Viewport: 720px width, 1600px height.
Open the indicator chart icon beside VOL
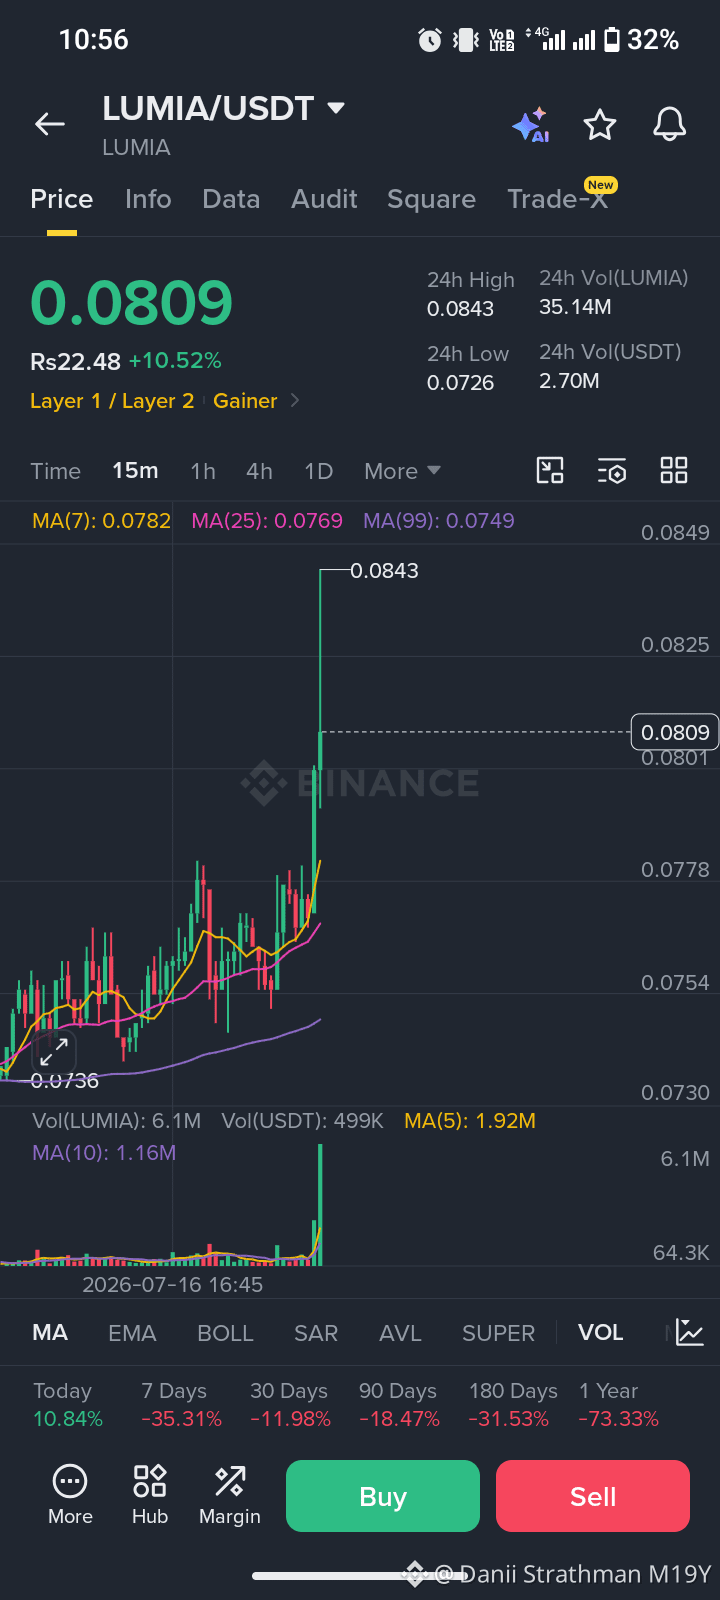(690, 1332)
